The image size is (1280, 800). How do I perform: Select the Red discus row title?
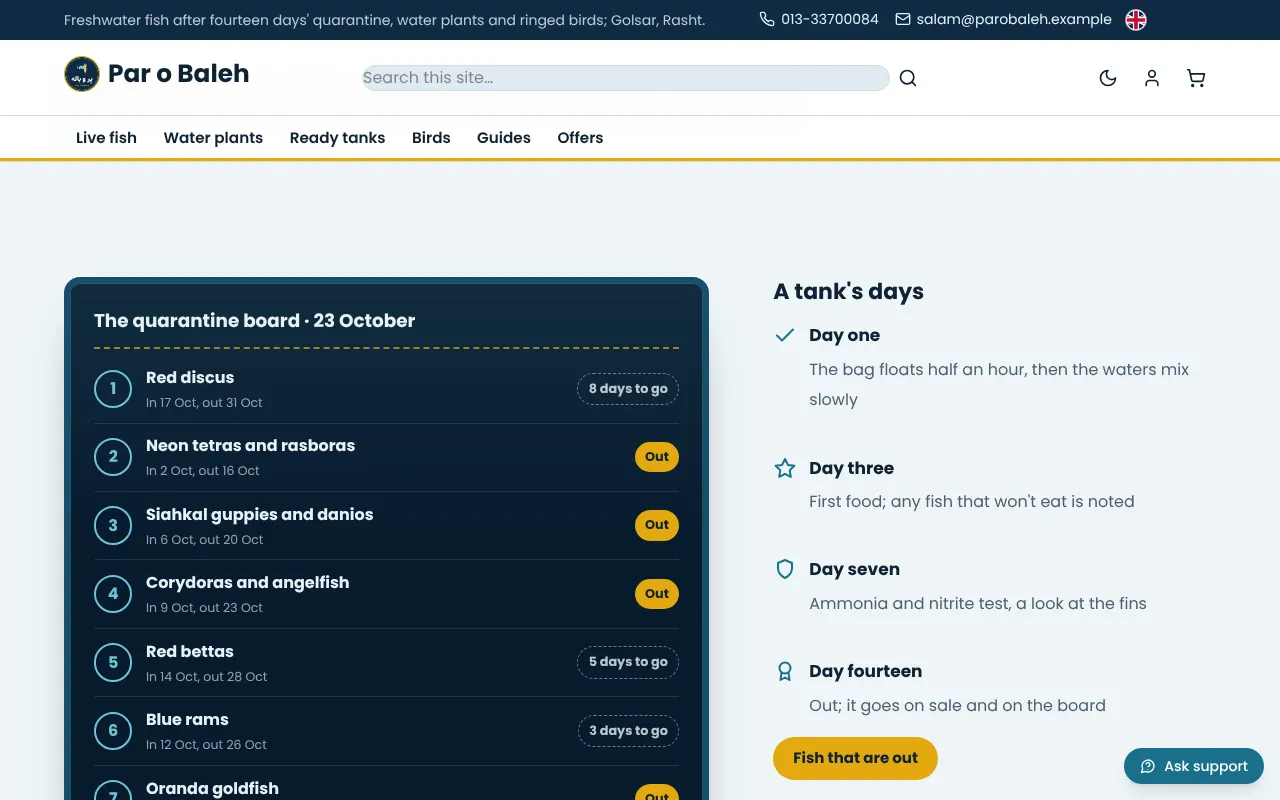coord(190,377)
